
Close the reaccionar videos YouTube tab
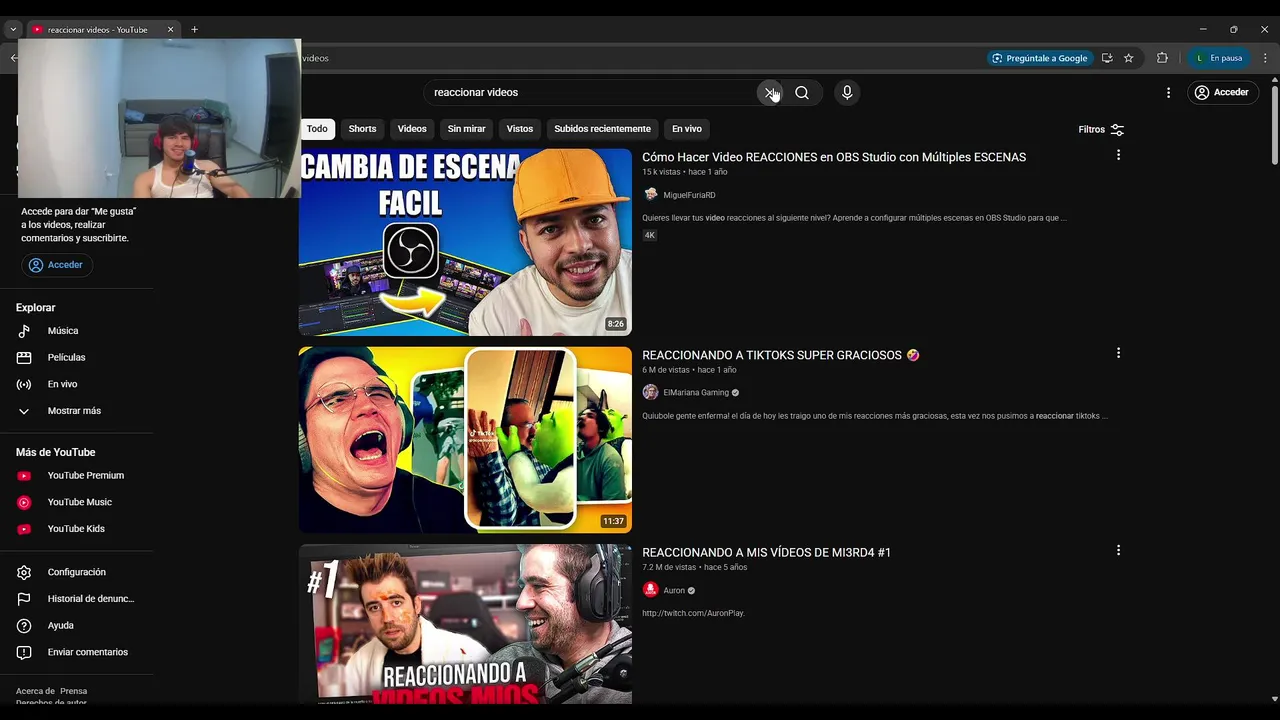coord(170,29)
